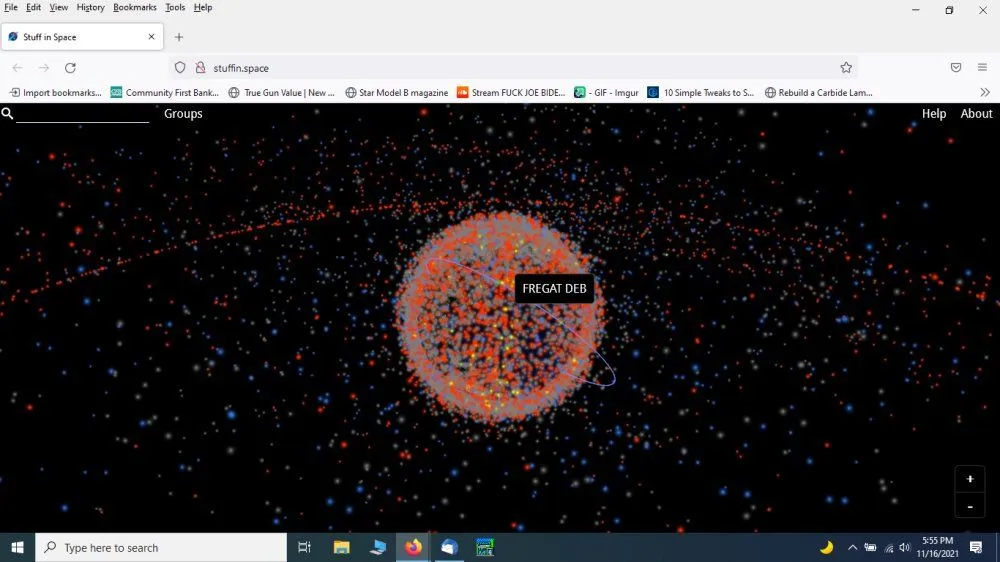The width and height of the screenshot is (1000, 562).
Task: Zoom out with the minus button
Action: point(970,507)
